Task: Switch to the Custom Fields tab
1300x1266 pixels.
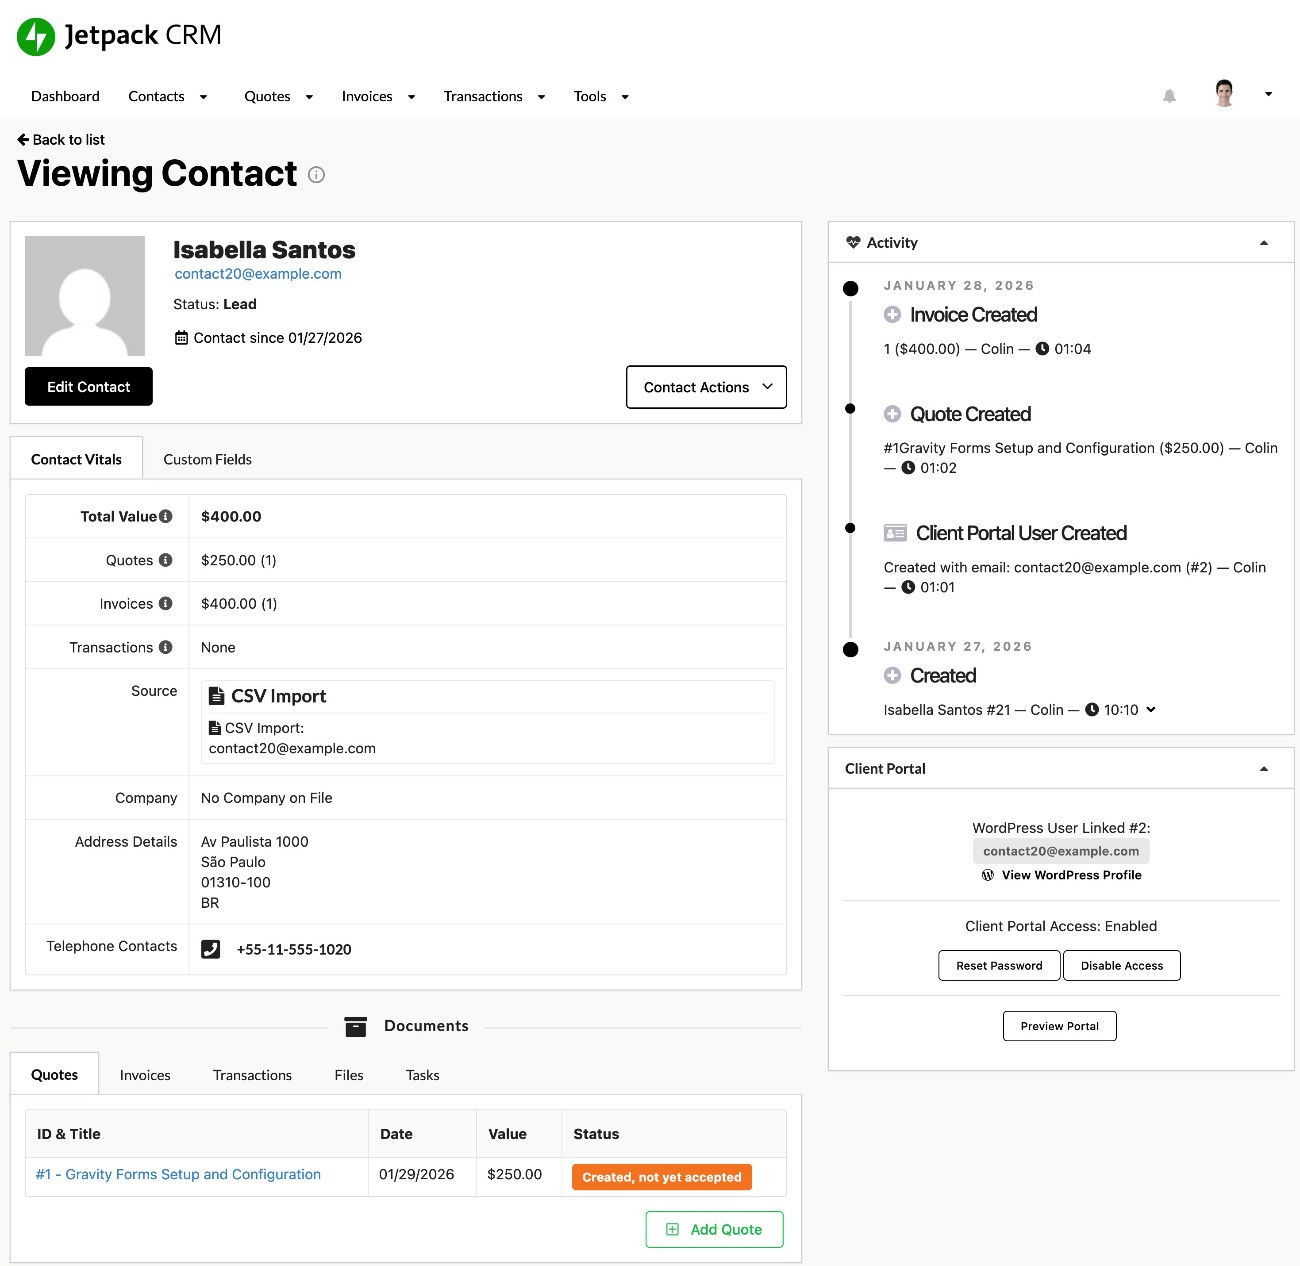Action: [207, 459]
